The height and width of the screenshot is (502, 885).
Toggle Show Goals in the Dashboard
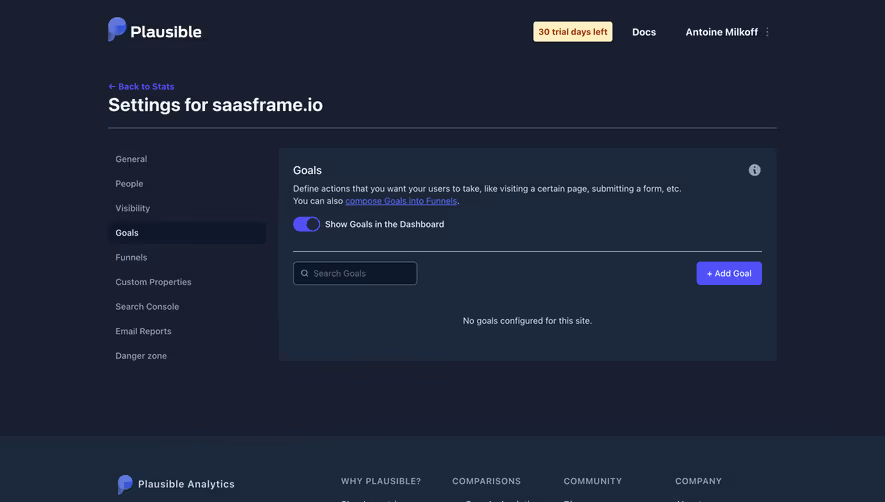click(306, 224)
